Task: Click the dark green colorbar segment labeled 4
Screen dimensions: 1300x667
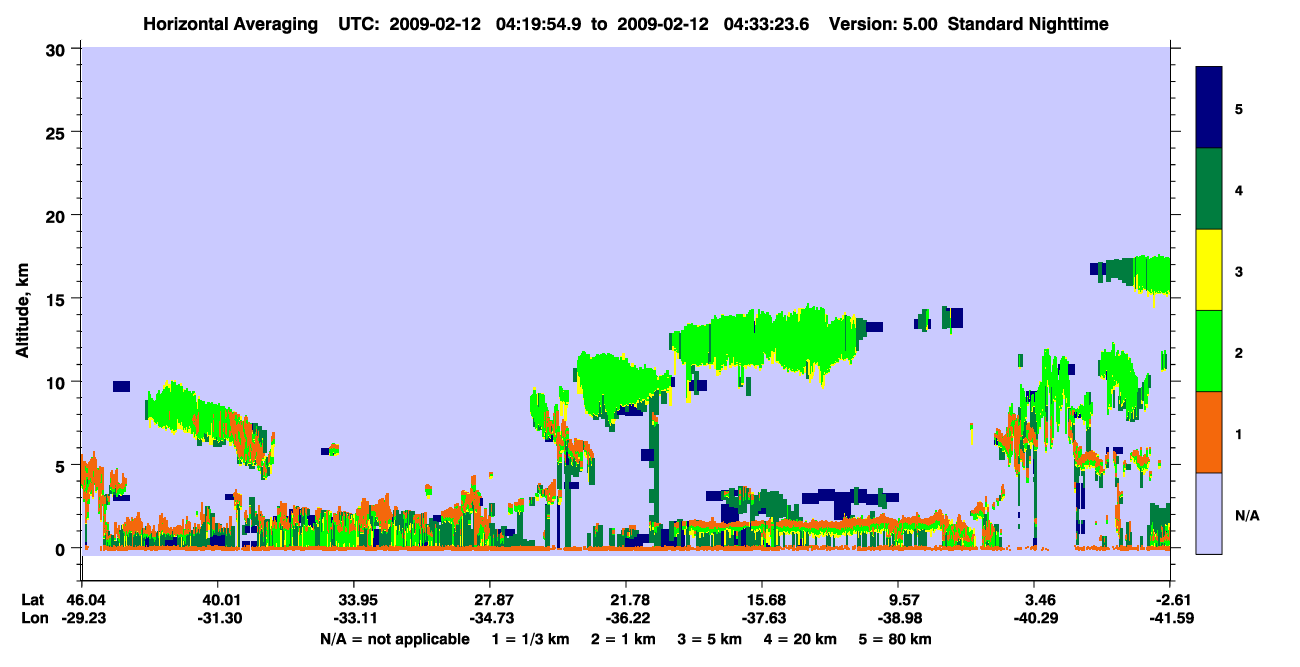Action: (1209, 189)
